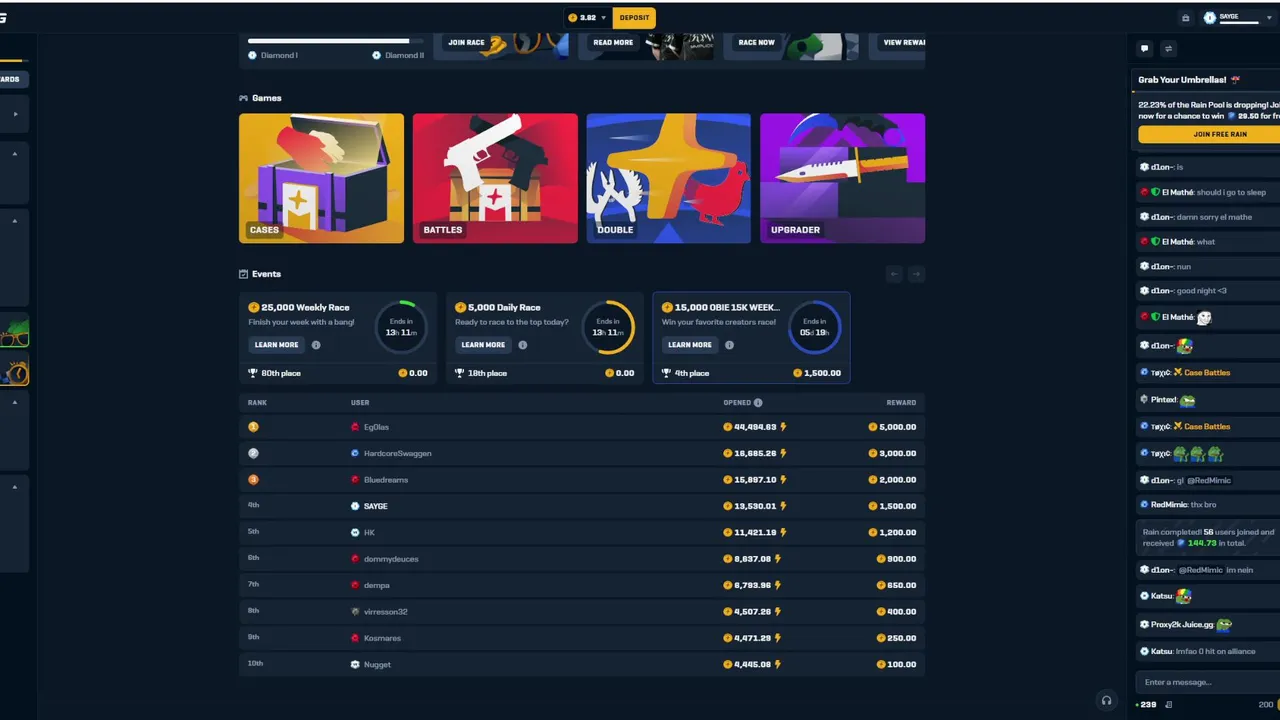
Task: Click Learn More on Weekly Race
Action: 276,345
